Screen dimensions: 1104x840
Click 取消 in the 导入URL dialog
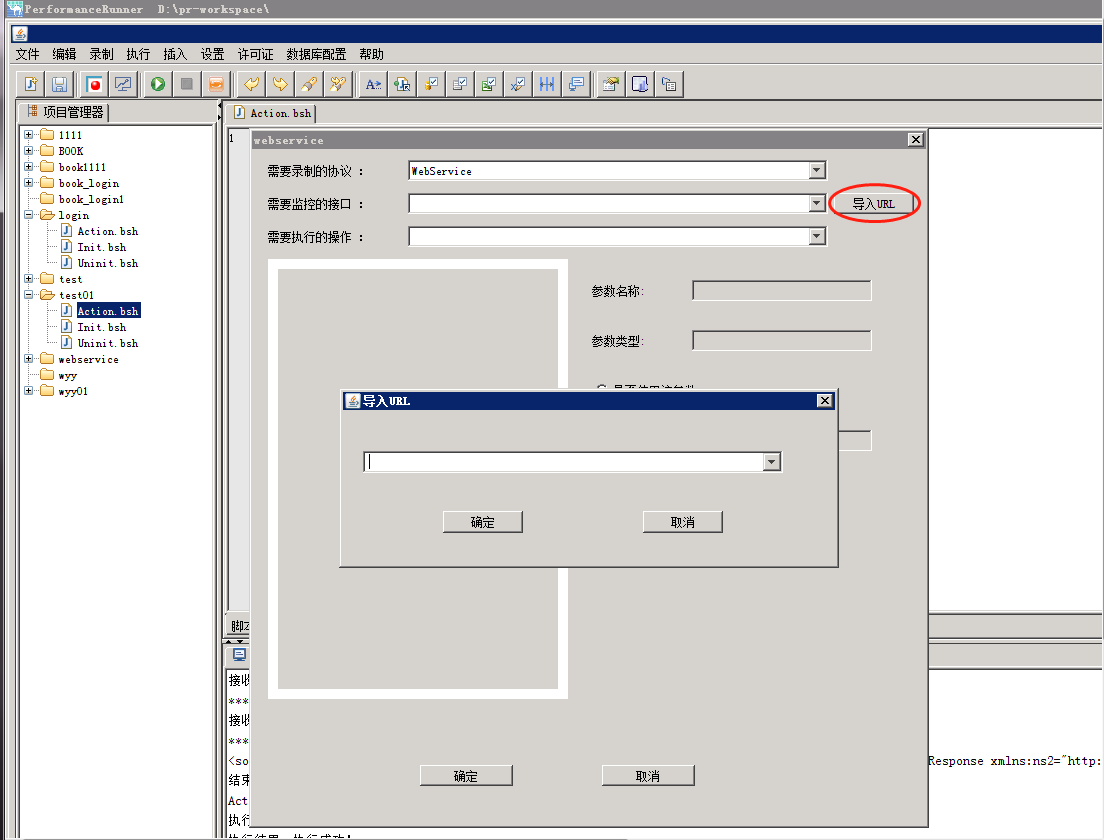tap(682, 522)
